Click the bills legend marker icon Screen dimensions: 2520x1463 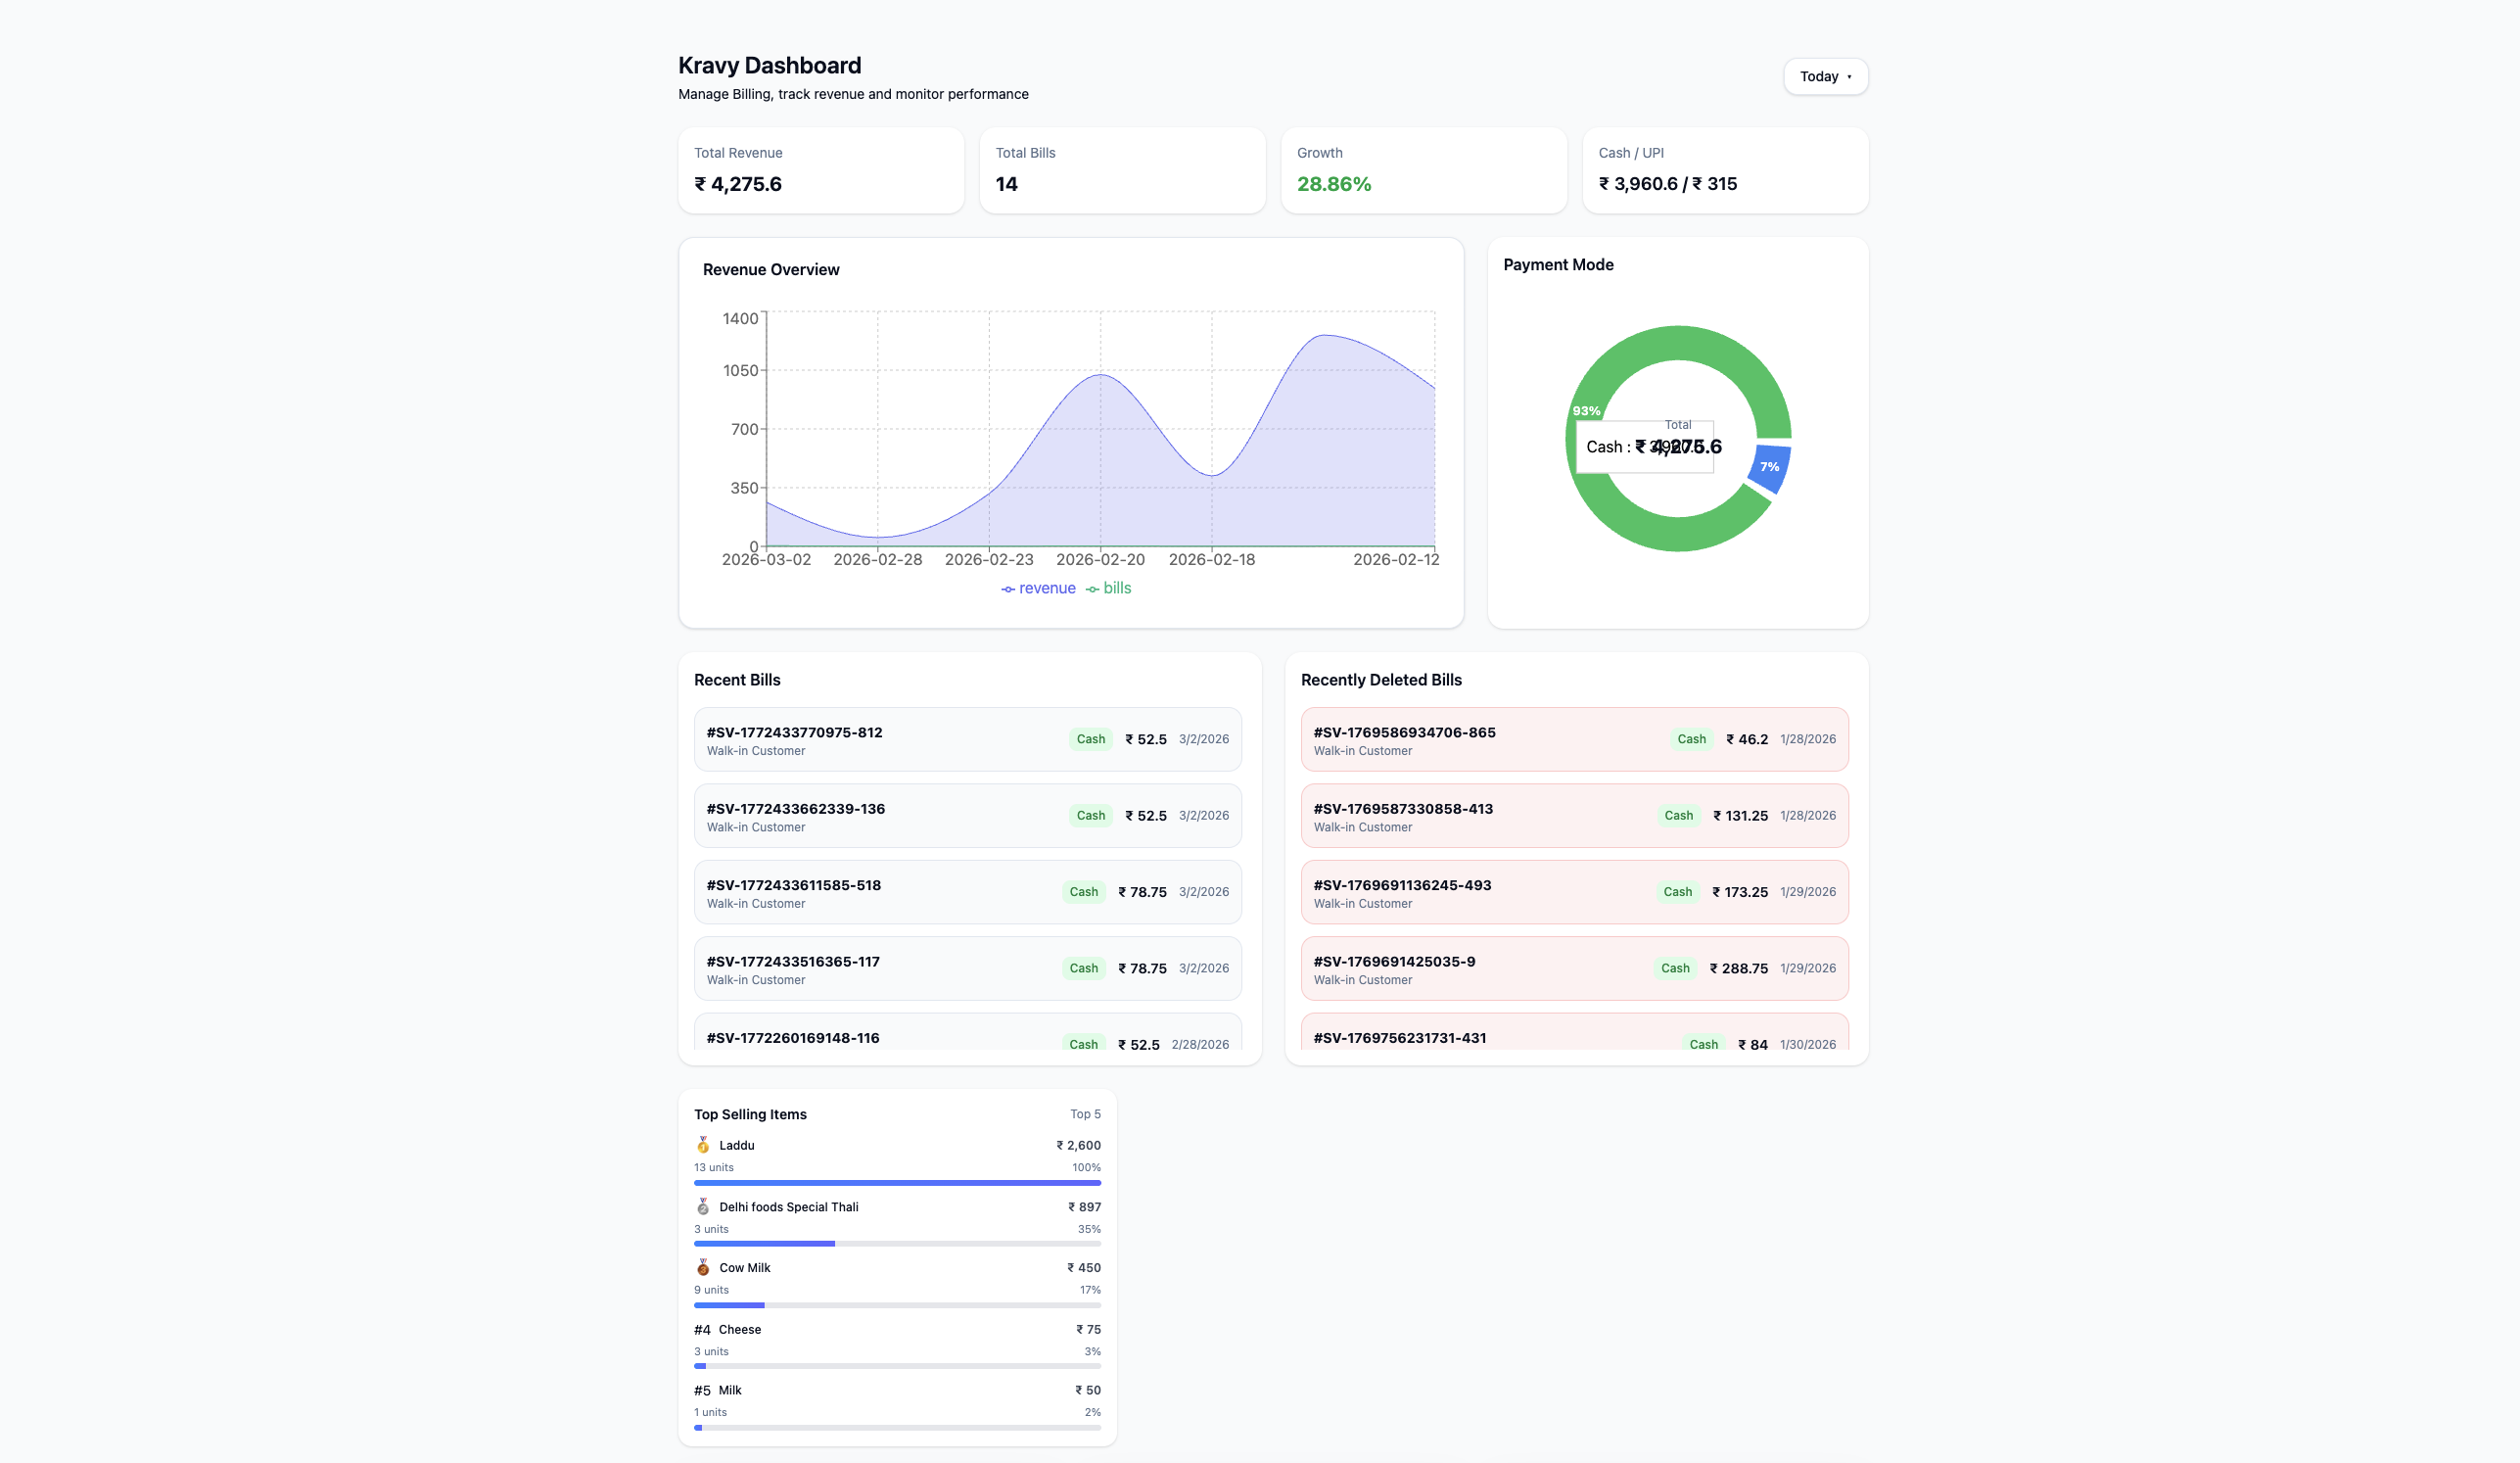point(1092,589)
